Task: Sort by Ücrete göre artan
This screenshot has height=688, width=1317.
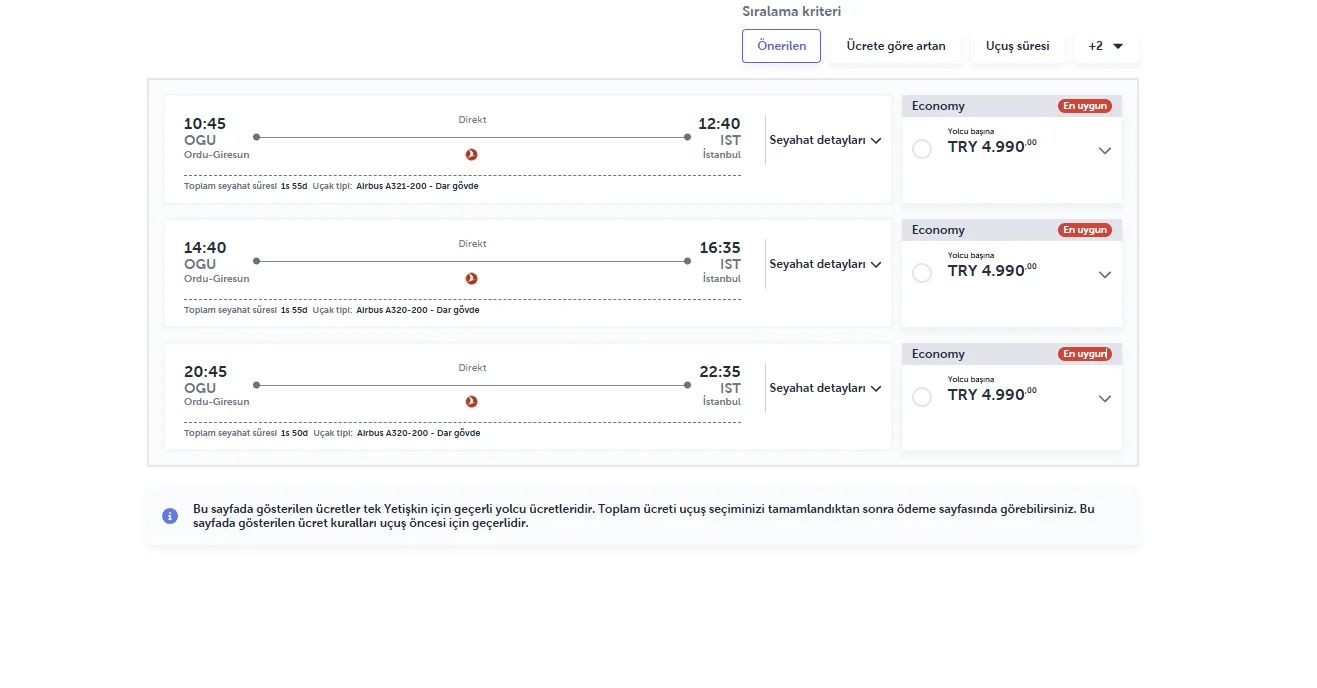Action: (896, 46)
